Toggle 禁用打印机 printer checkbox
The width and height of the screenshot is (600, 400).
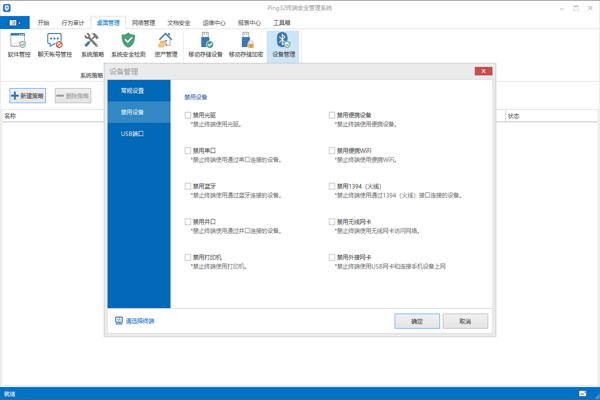tap(188, 257)
